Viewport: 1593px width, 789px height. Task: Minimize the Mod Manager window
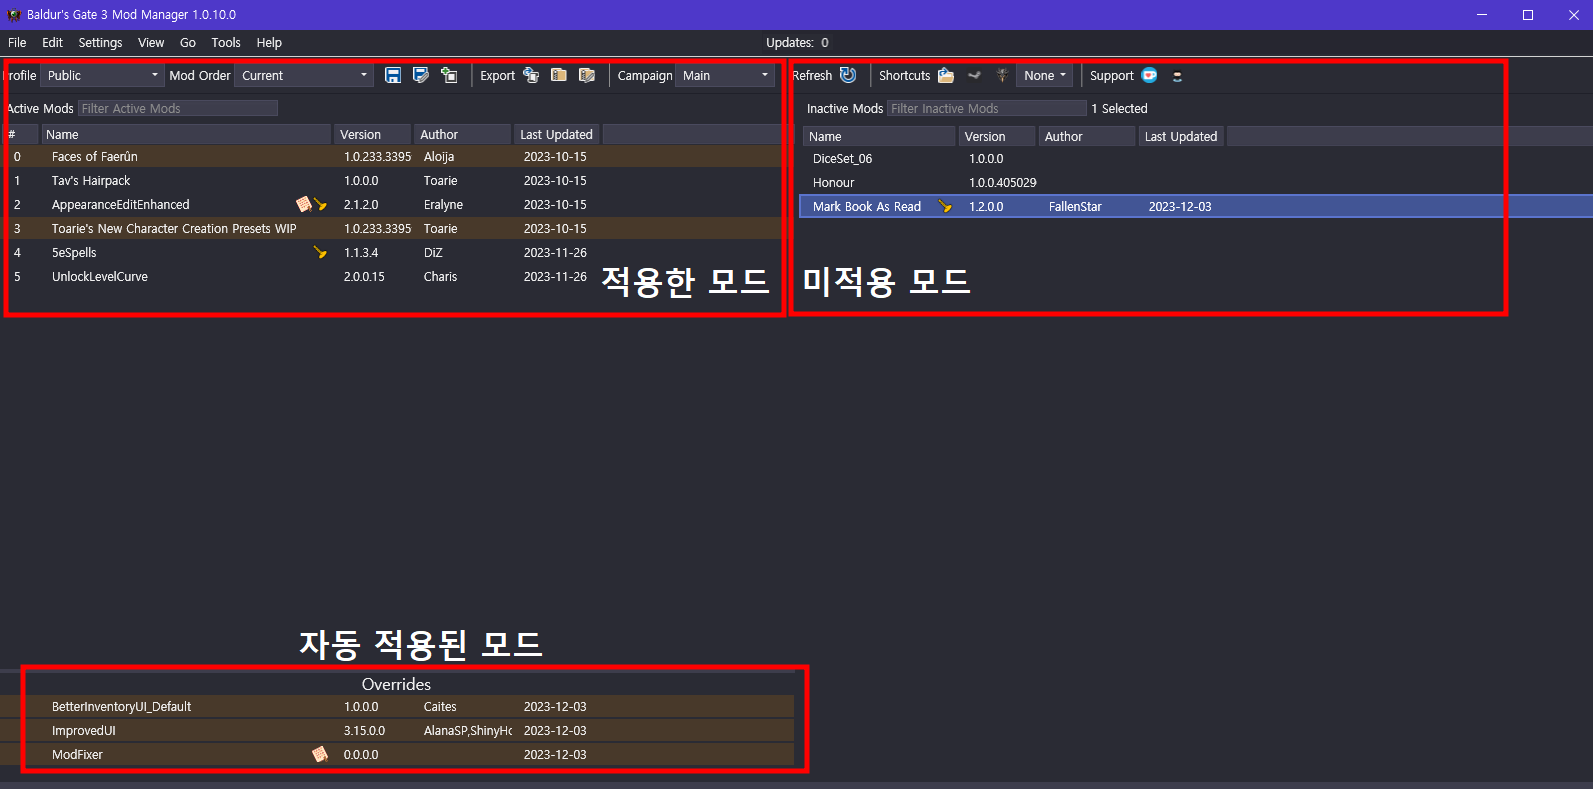click(x=1482, y=14)
